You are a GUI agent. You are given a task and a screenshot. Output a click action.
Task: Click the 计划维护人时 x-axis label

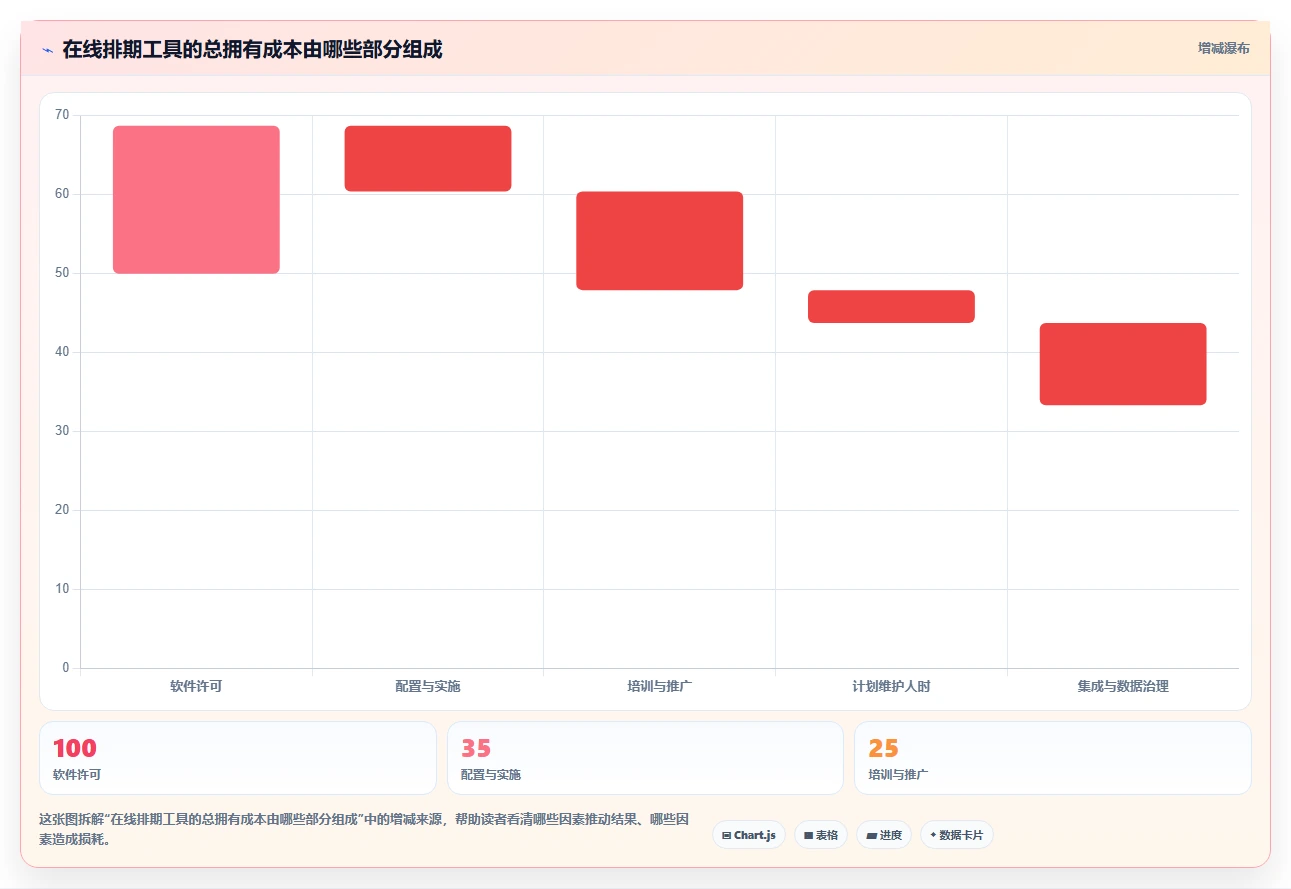pyautogui.click(x=891, y=687)
